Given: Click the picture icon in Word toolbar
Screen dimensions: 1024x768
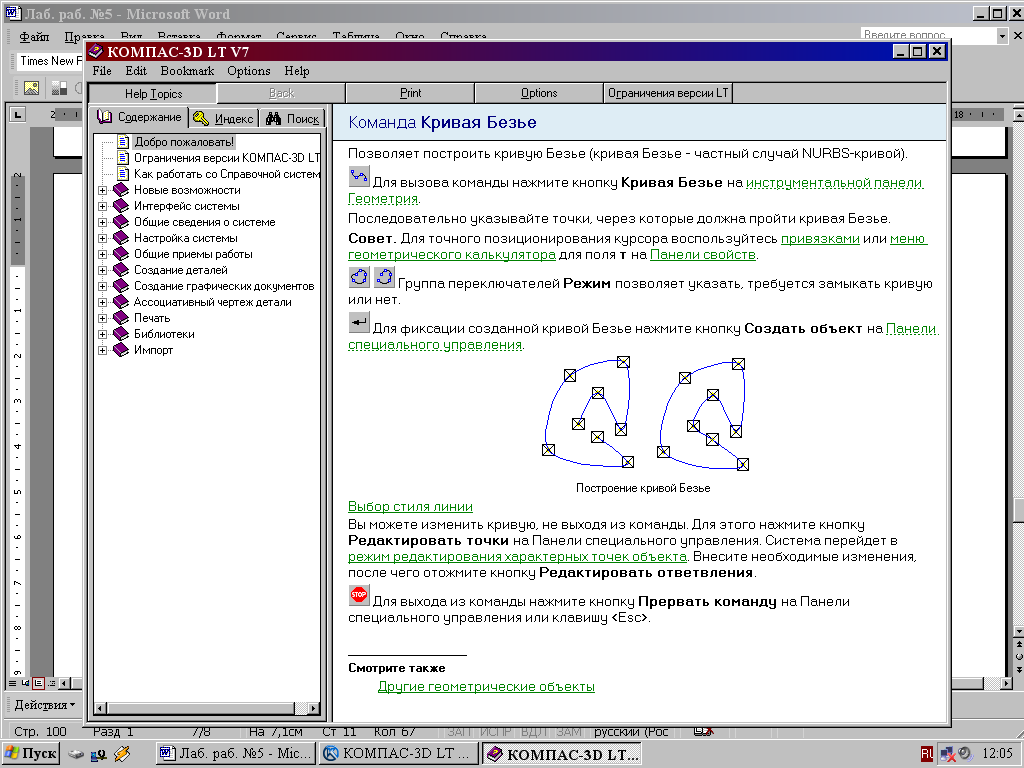Looking at the screenshot, I should coord(31,87).
